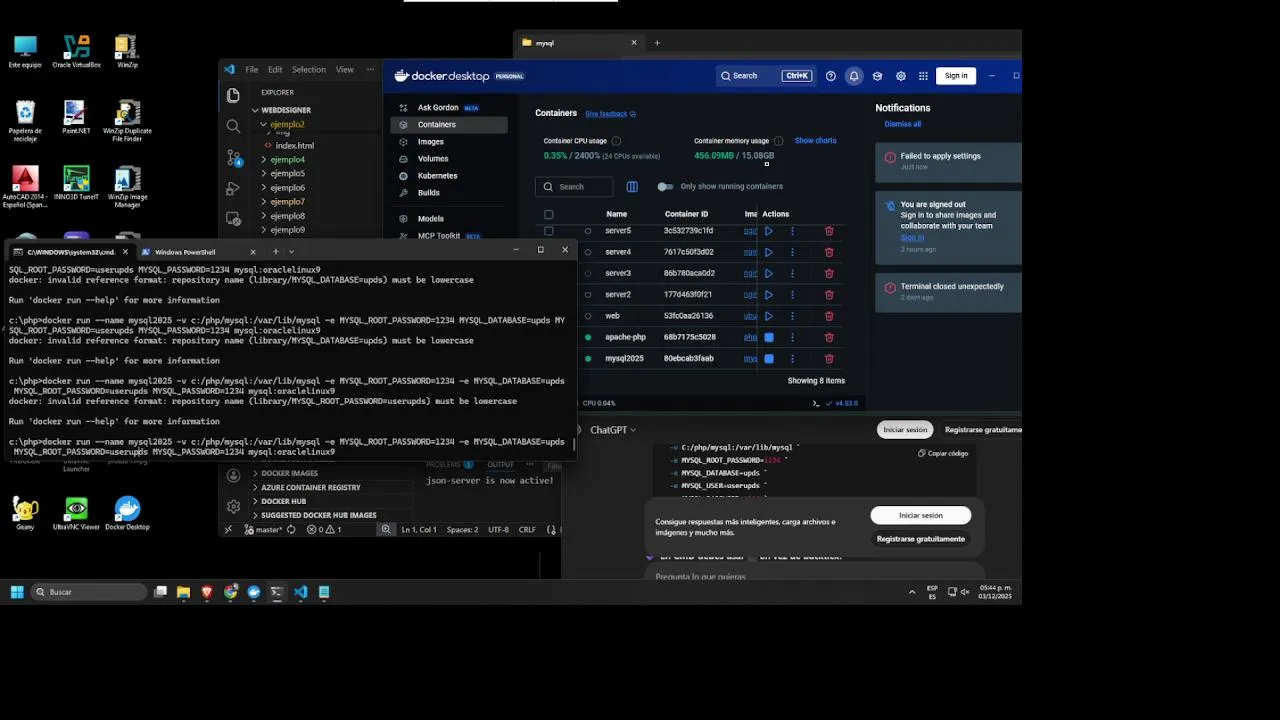Start the server4 container
The height and width of the screenshot is (720, 1280).
coord(768,252)
